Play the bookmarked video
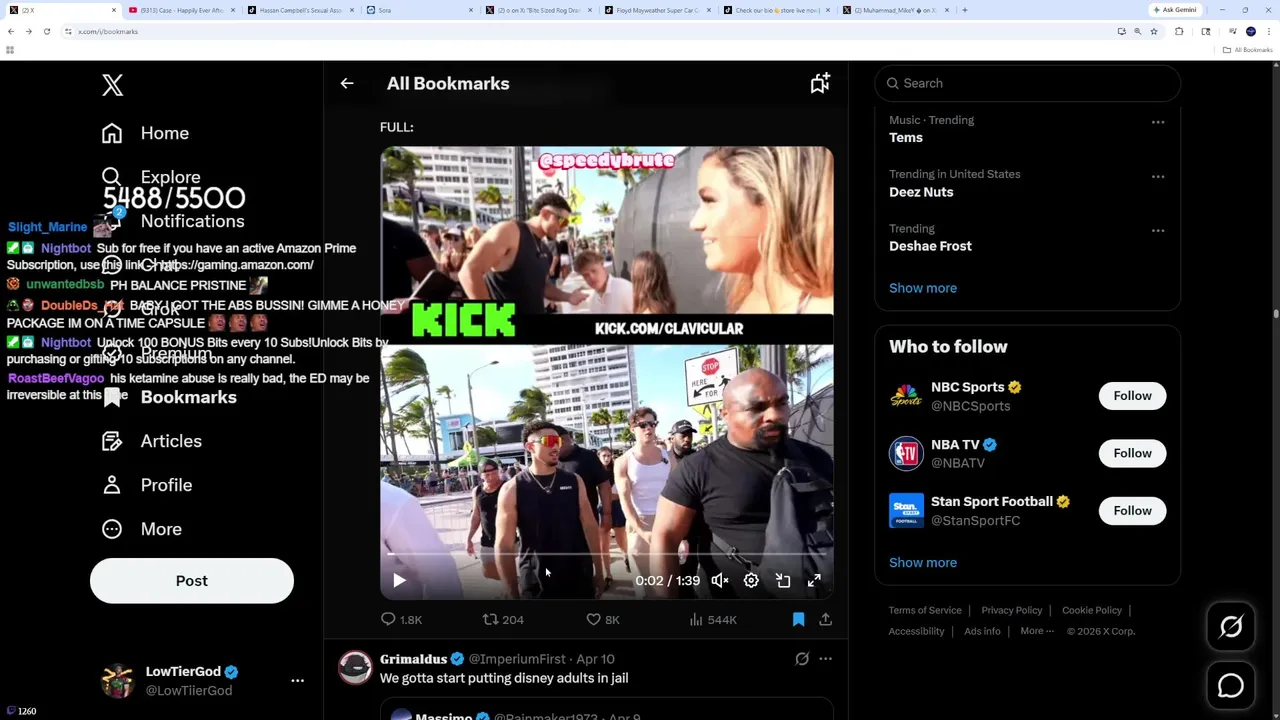Image resolution: width=1280 pixels, height=720 pixels. pyautogui.click(x=399, y=580)
